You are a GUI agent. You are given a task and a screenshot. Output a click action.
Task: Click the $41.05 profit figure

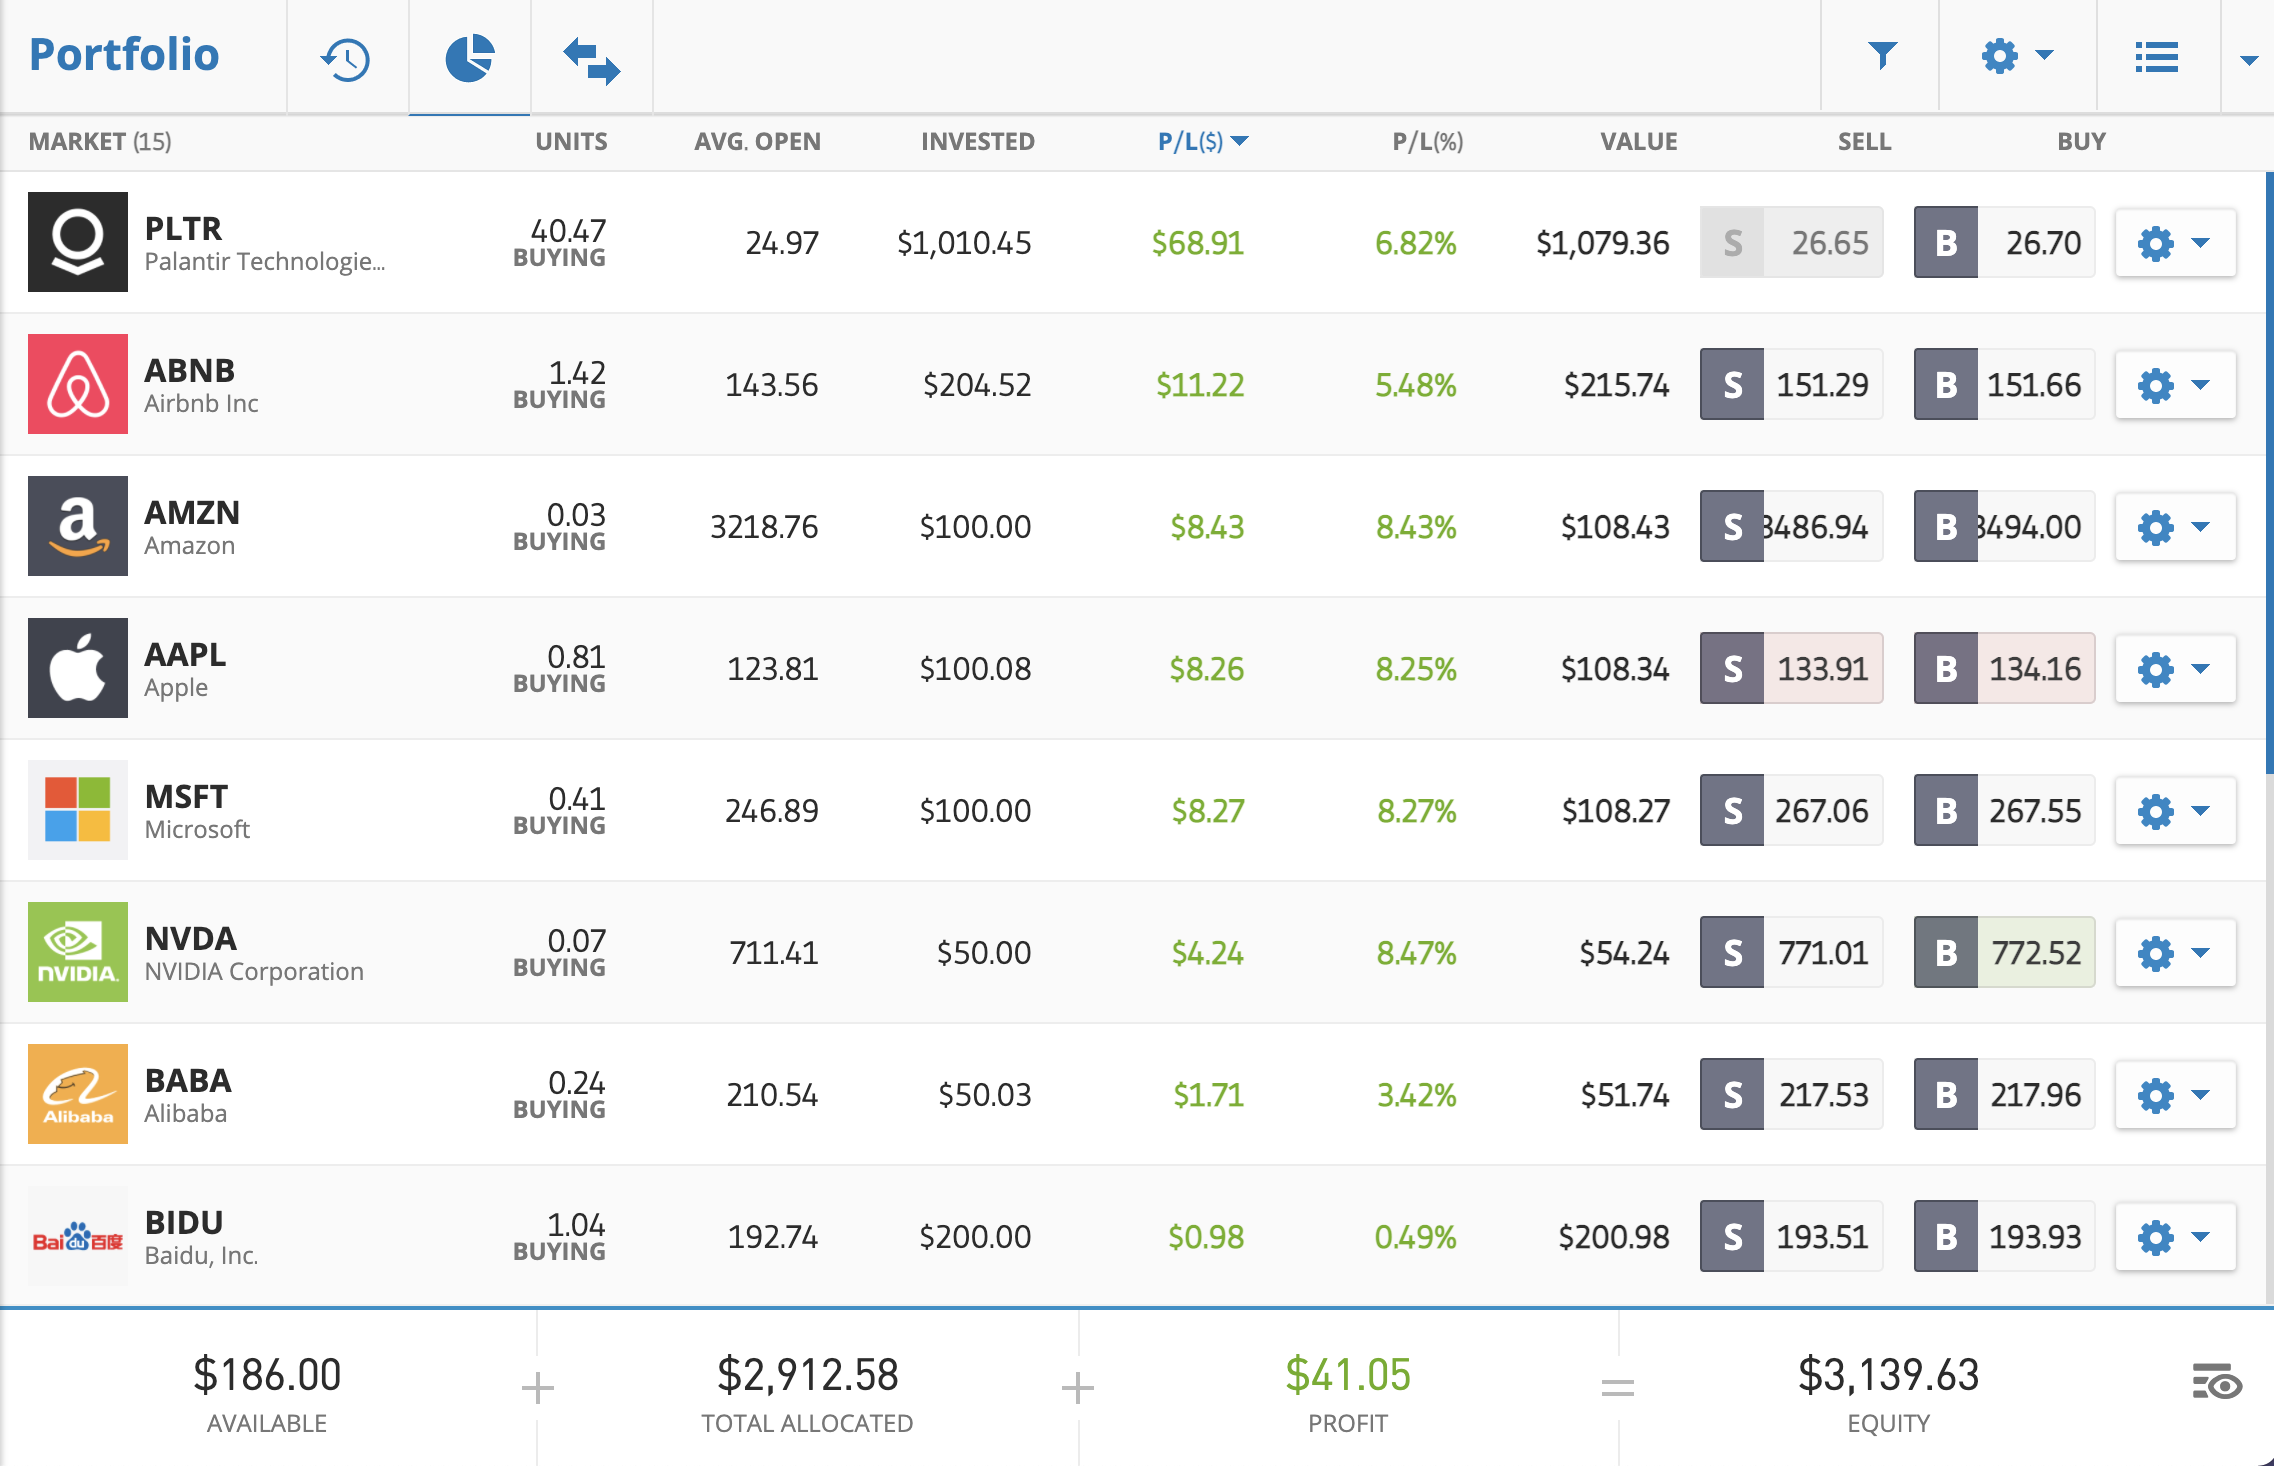pos(1348,1375)
